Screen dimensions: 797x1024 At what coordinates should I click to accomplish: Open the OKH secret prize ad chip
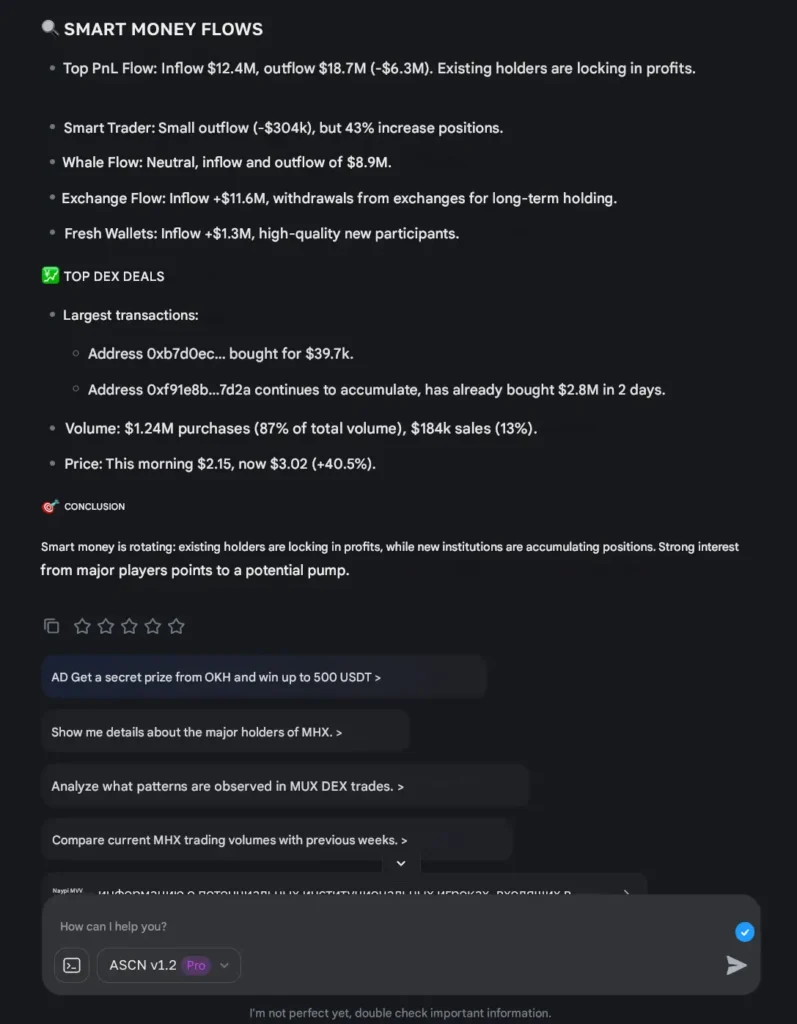click(263, 677)
